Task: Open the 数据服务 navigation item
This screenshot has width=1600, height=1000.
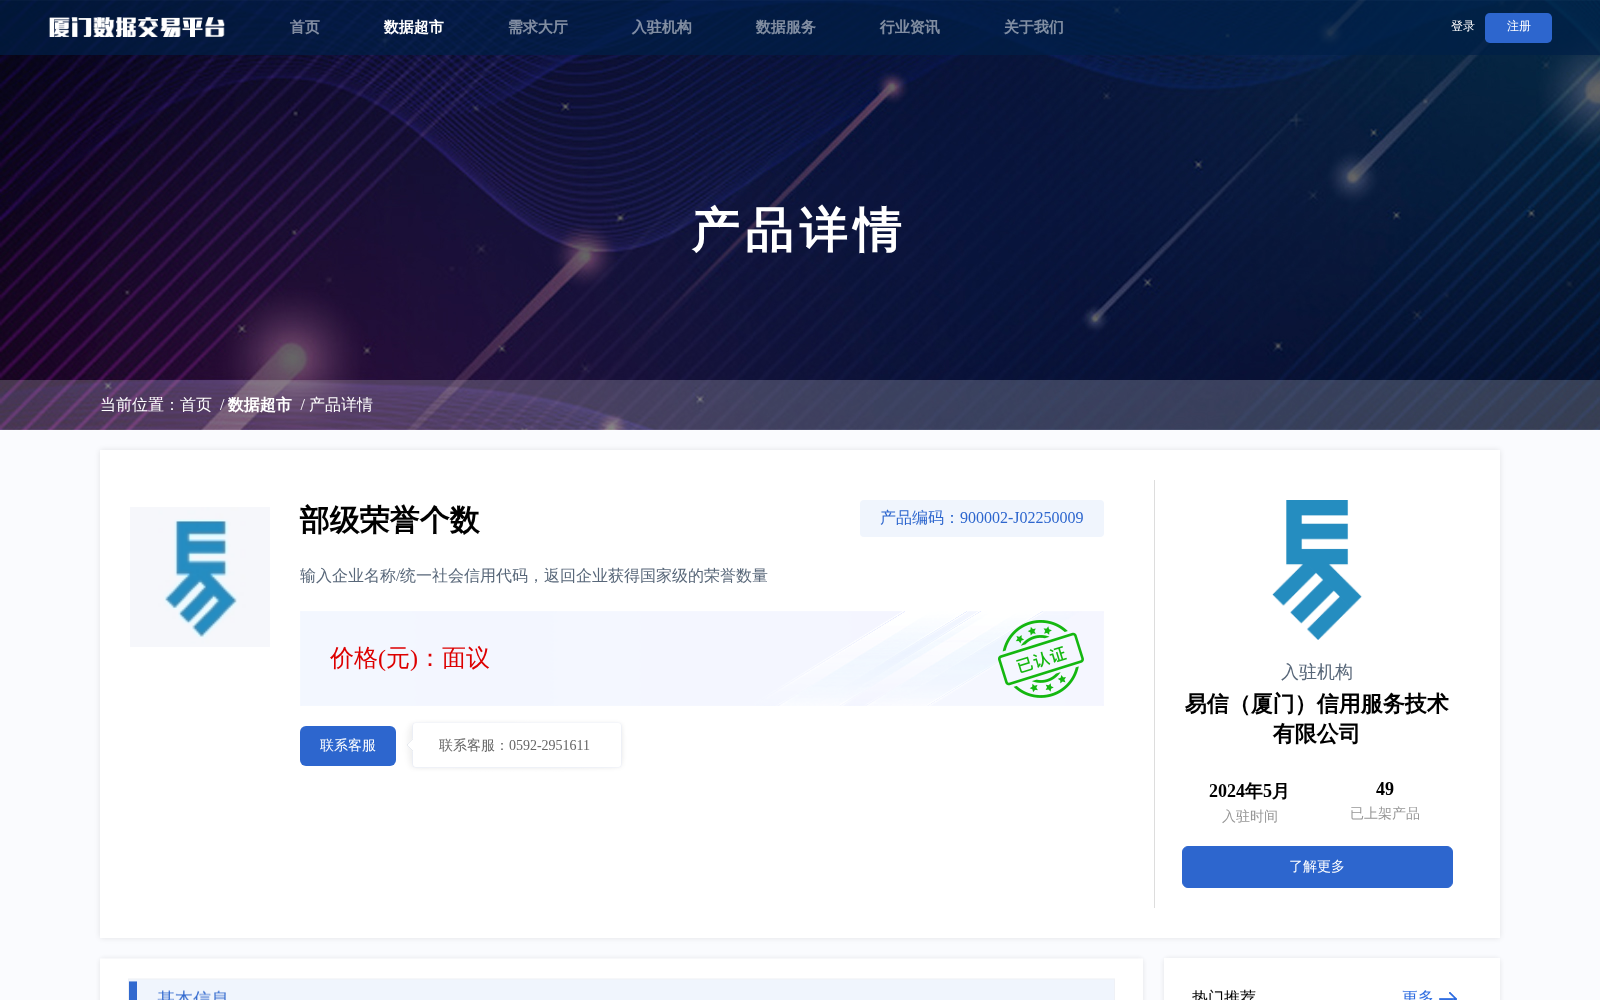Action: 785,27
